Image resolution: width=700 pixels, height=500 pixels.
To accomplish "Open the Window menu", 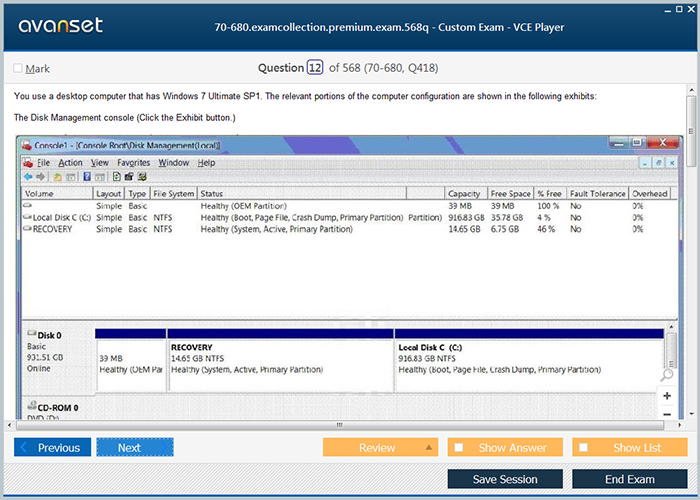I will point(174,163).
